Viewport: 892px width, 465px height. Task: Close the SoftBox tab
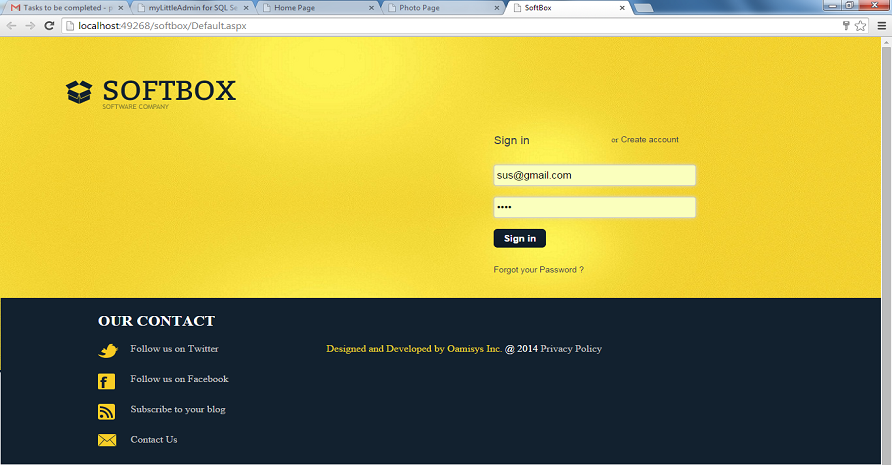point(622,8)
